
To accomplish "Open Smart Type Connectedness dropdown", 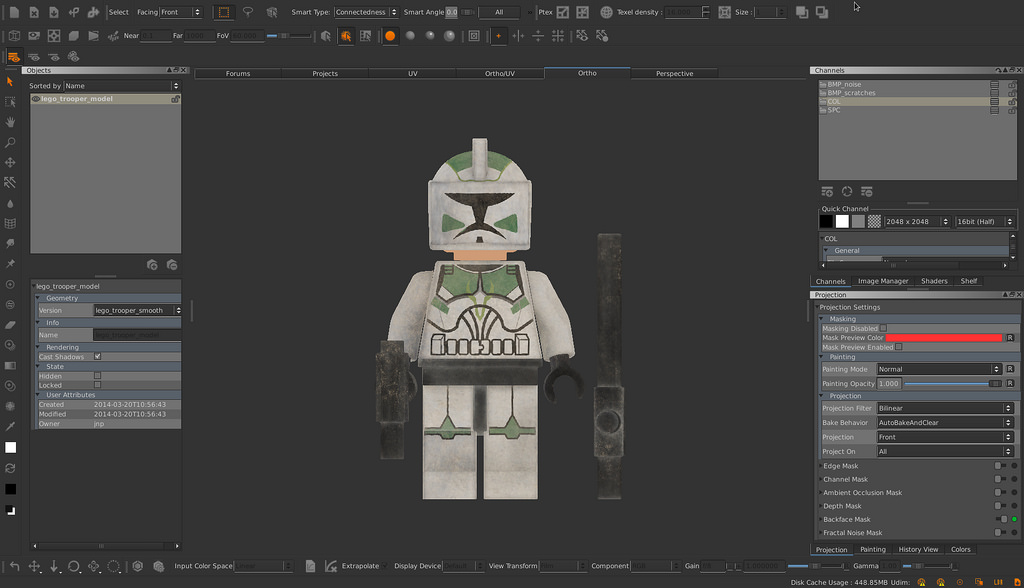I will (366, 12).
